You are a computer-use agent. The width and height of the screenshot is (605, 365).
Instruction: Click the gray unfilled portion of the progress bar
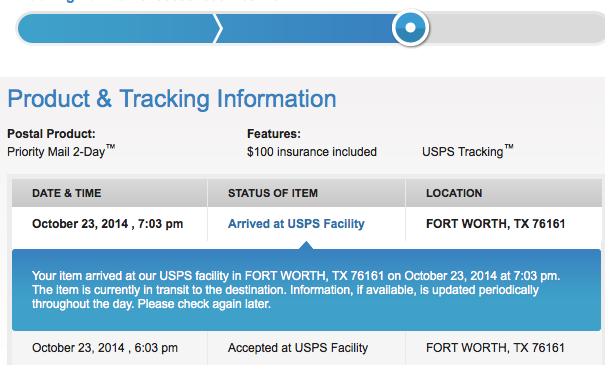517,28
